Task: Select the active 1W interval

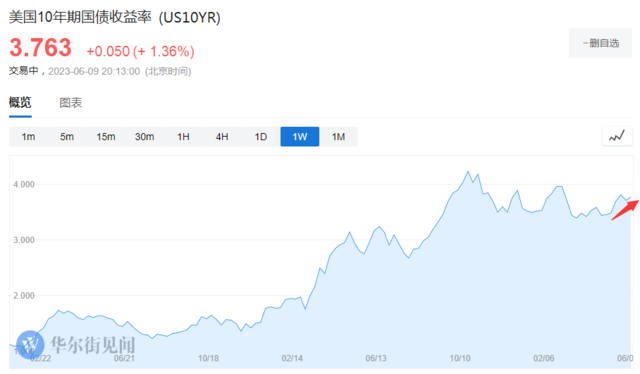Action: 300,137
